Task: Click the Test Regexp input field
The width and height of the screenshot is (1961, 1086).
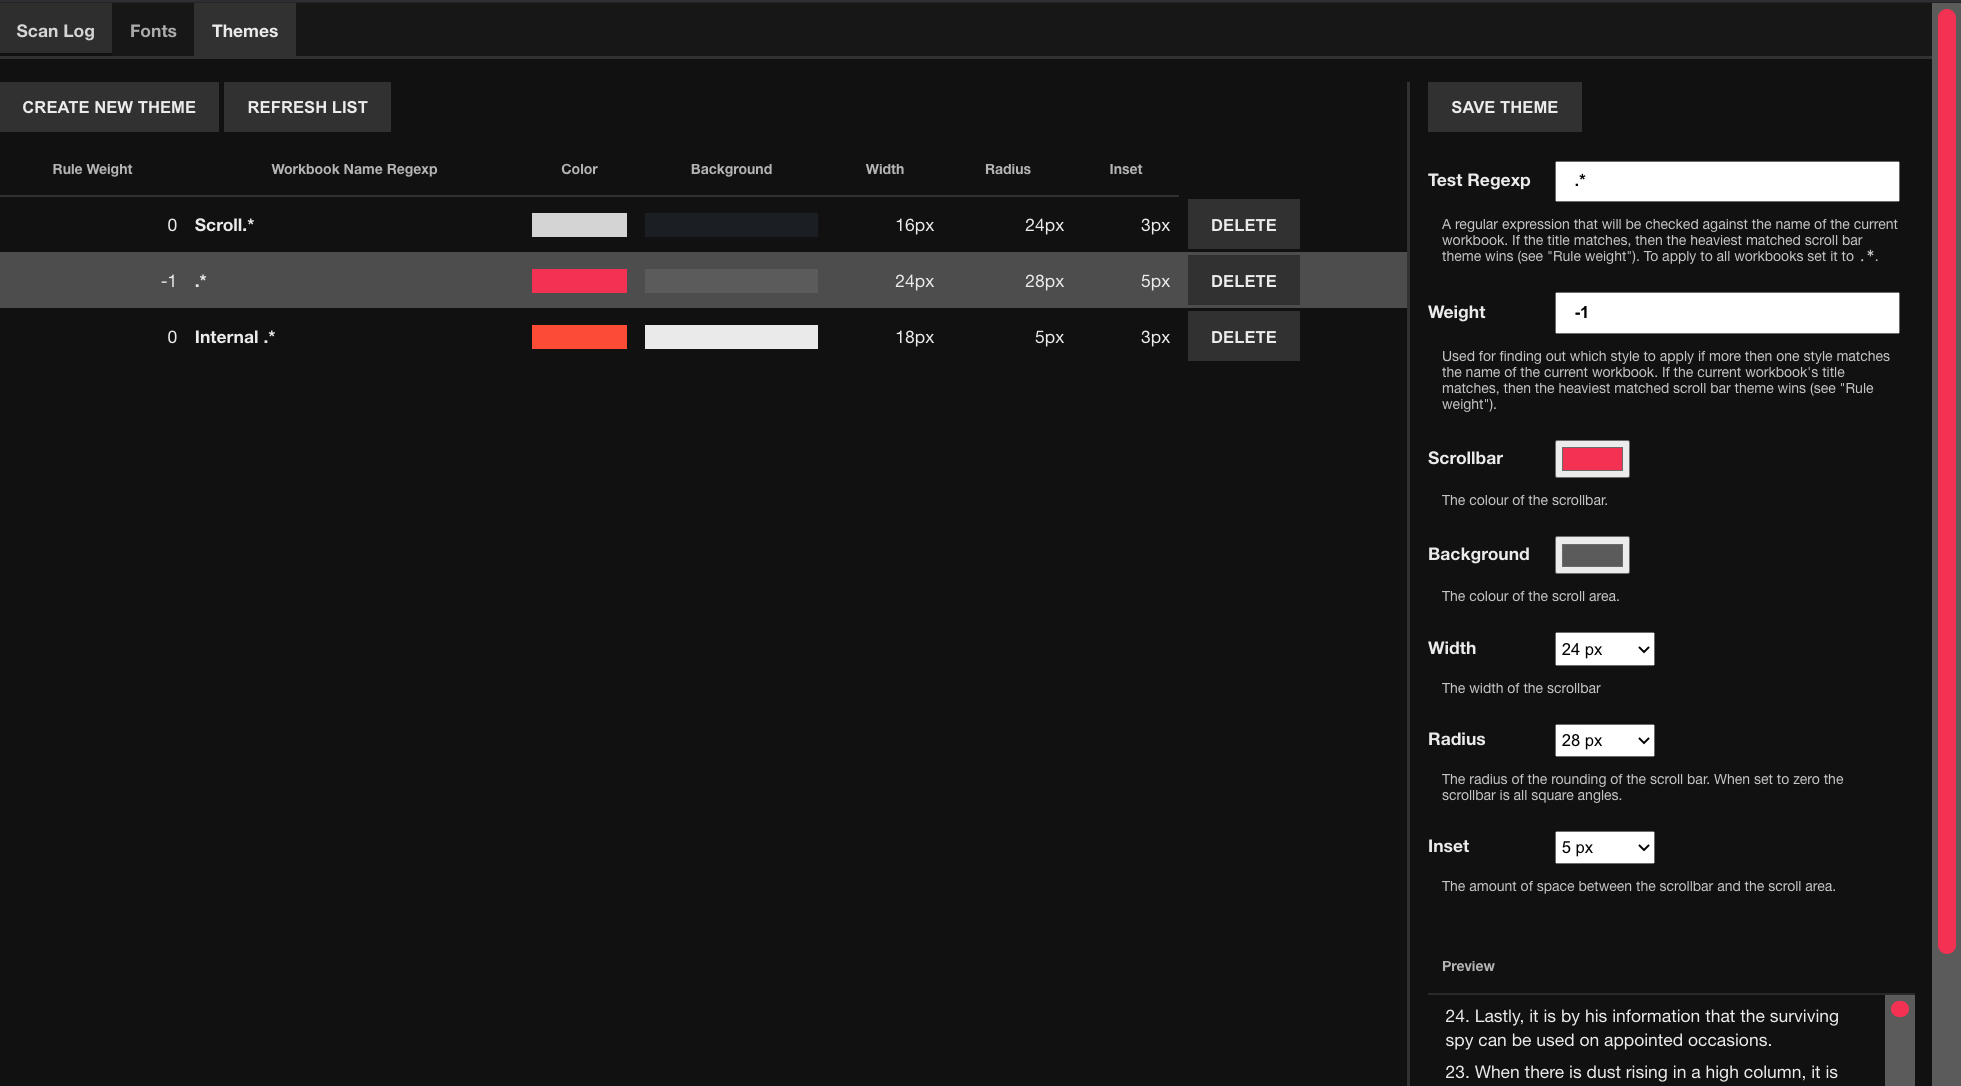Action: coord(1726,181)
